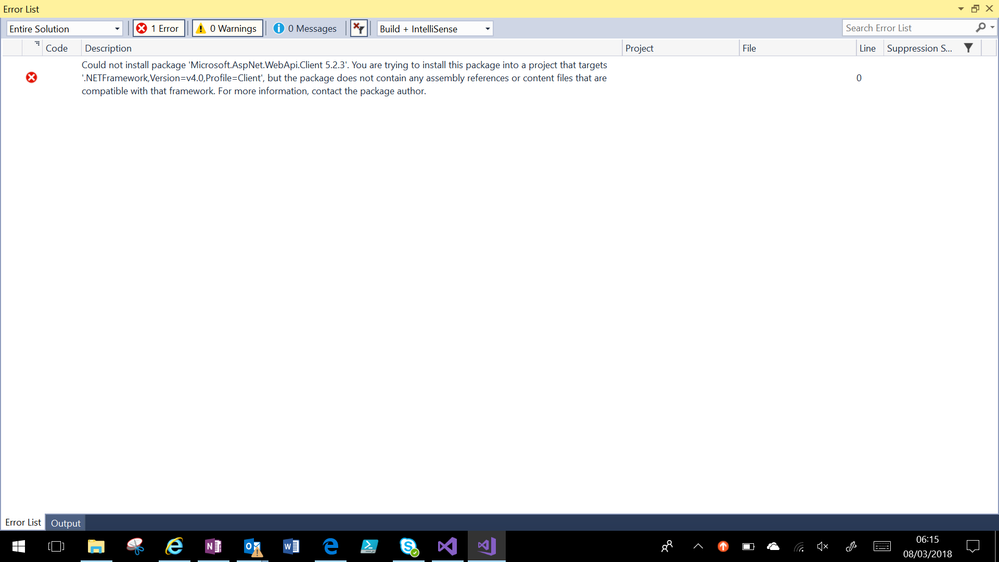Image resolution: width=999 pixels, height=562 pixels.
Task: Toggle the 0 Messages filter button
Action: (x=305, y=29)
